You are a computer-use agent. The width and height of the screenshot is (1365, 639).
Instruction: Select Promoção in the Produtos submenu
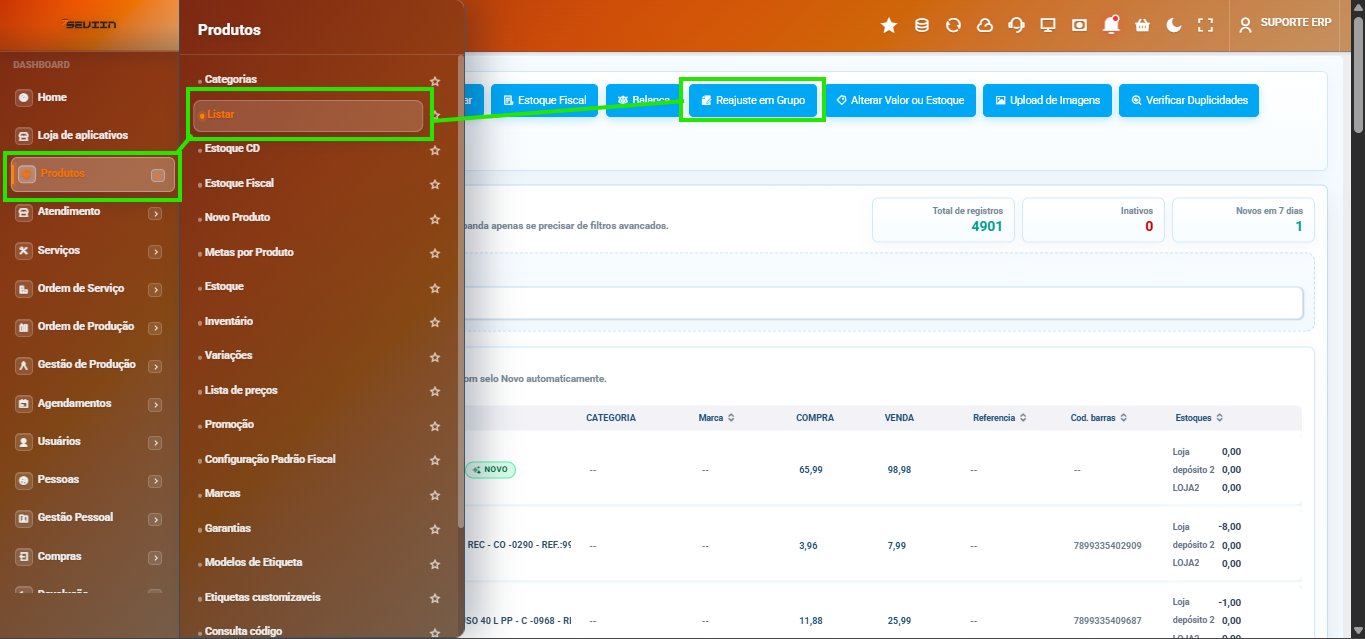pyautogui.click(x=229, y=424)
